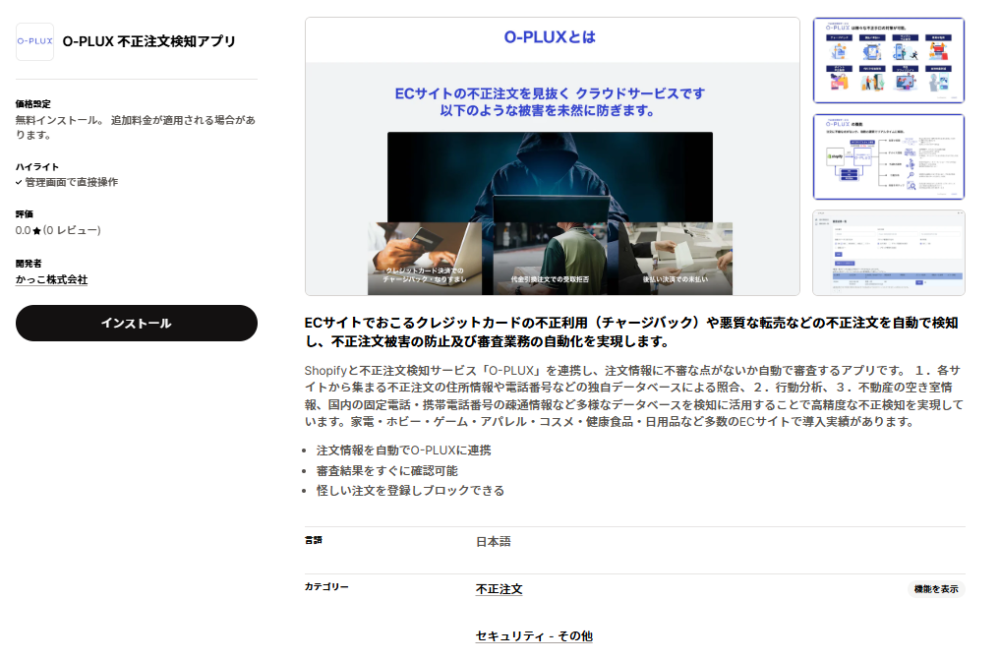
Task: Click bullet 怪しい注文を登録しブロックできる
Action: 410,491
